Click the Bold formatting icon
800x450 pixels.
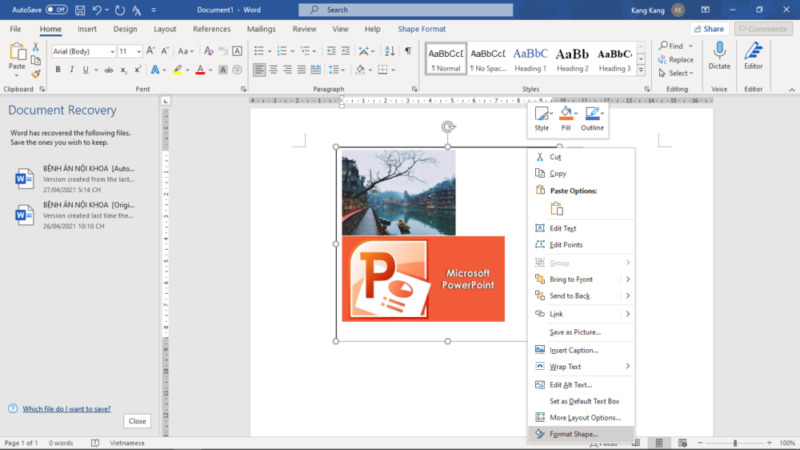(x=58, y=70)
